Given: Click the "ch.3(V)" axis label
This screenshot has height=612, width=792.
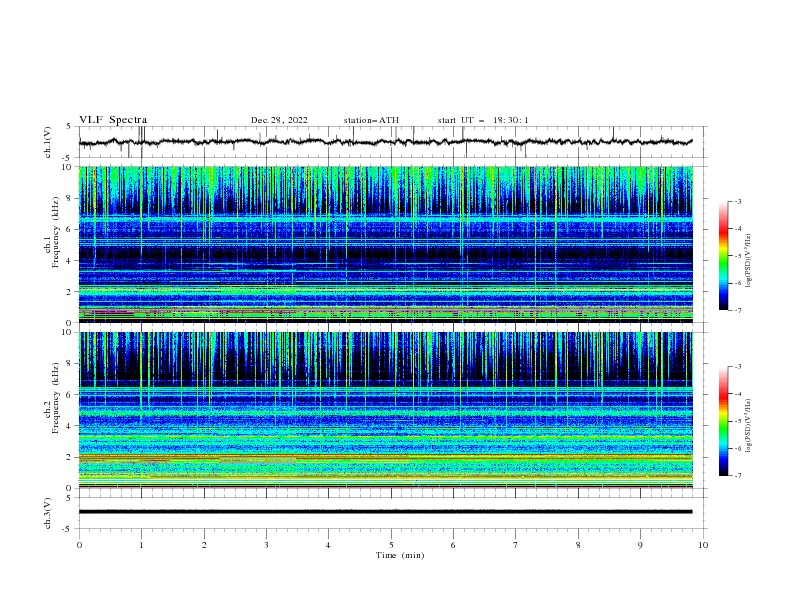Looking at the screenshot, I should pos(48,513).
